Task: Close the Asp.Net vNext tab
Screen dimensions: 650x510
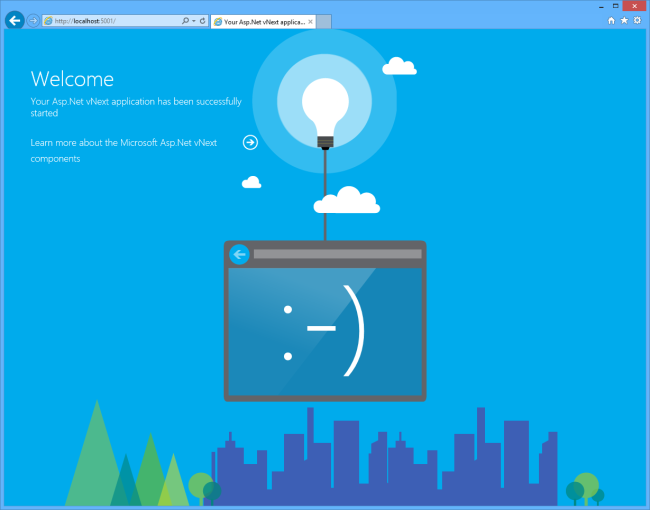Action: (x=309, y=21)
